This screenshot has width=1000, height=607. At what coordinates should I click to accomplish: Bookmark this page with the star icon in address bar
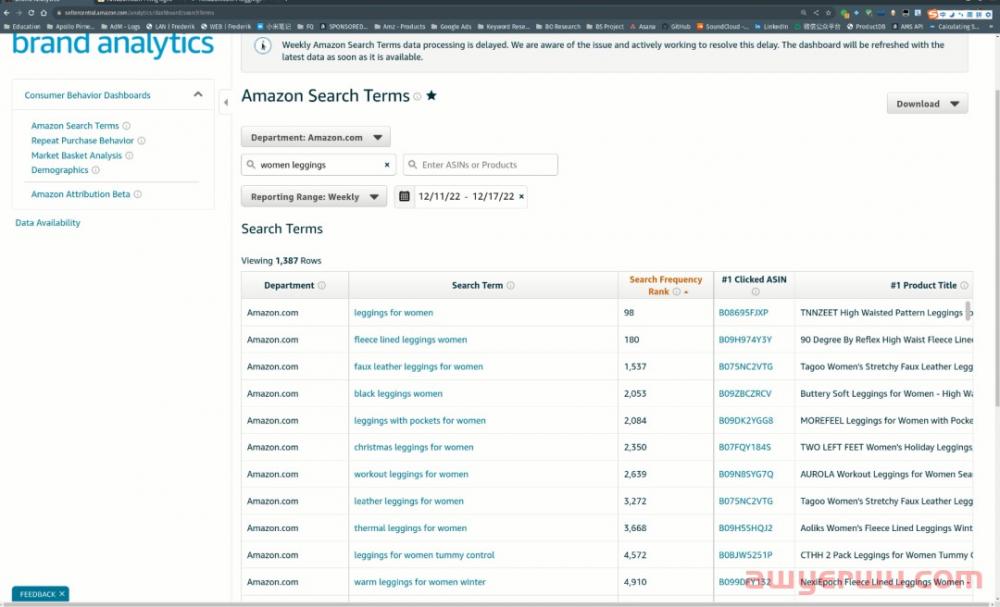(x=828, y=13)
